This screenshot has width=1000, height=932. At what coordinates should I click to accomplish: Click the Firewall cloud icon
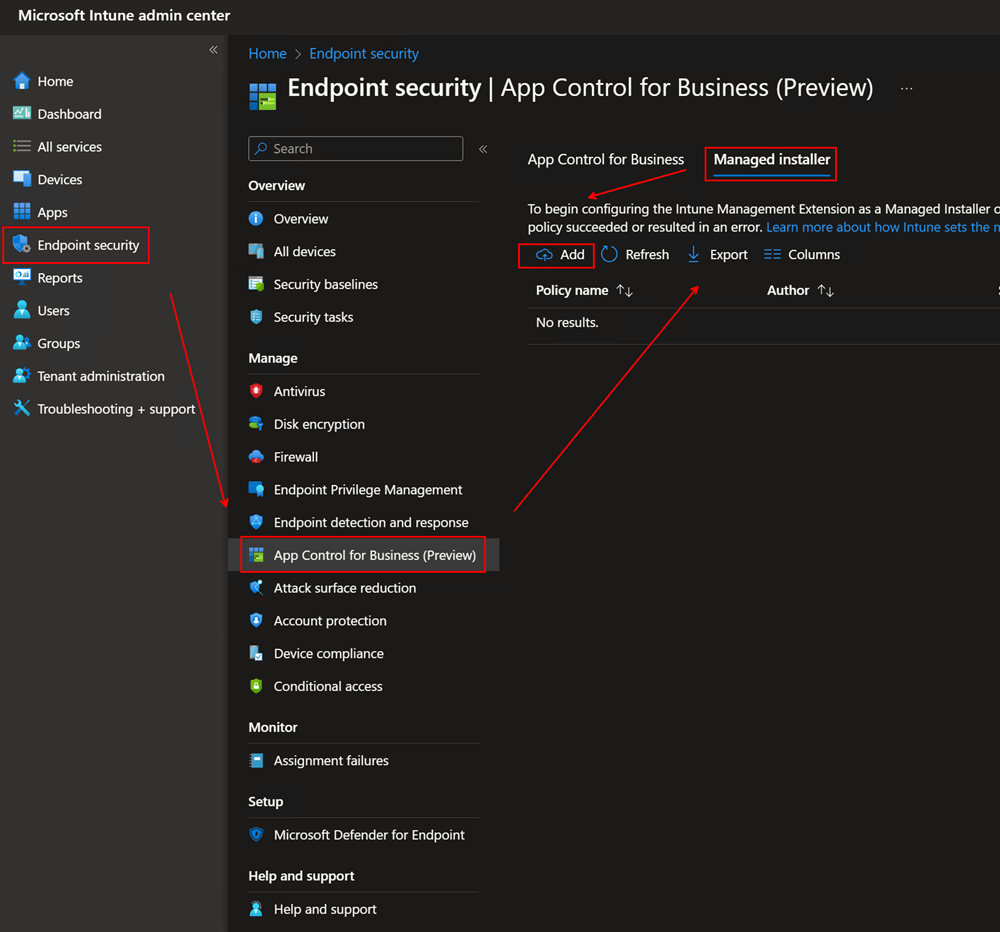point(256,457)
